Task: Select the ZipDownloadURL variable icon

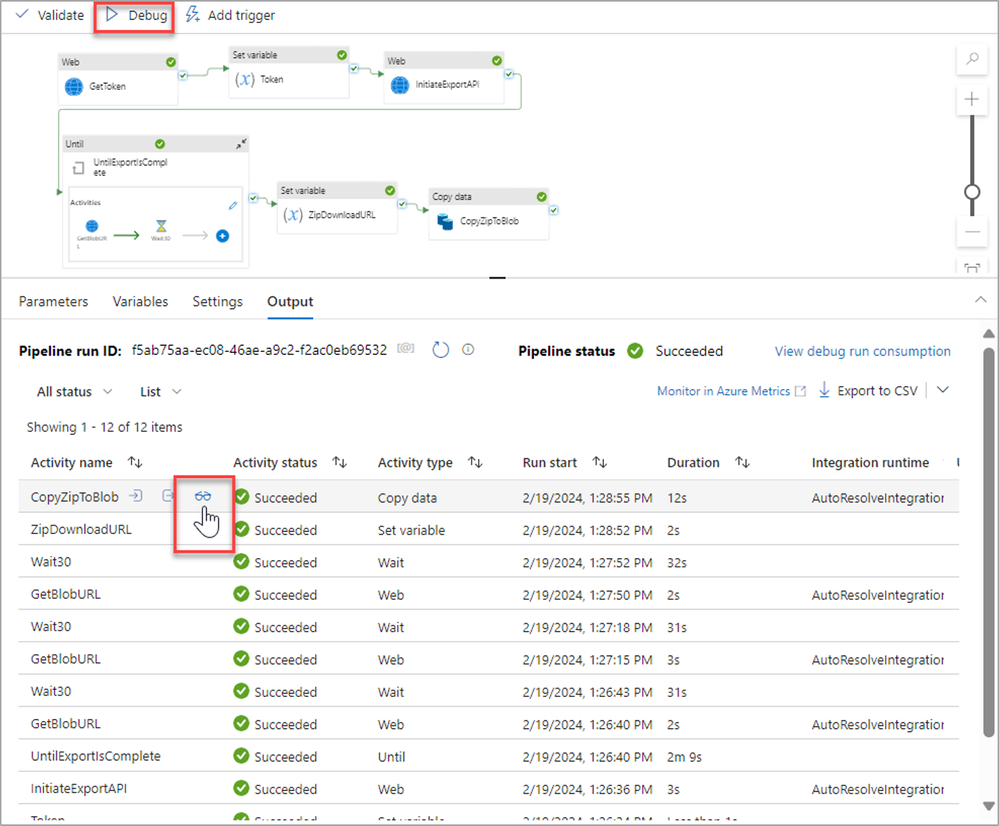Action: 293,215
